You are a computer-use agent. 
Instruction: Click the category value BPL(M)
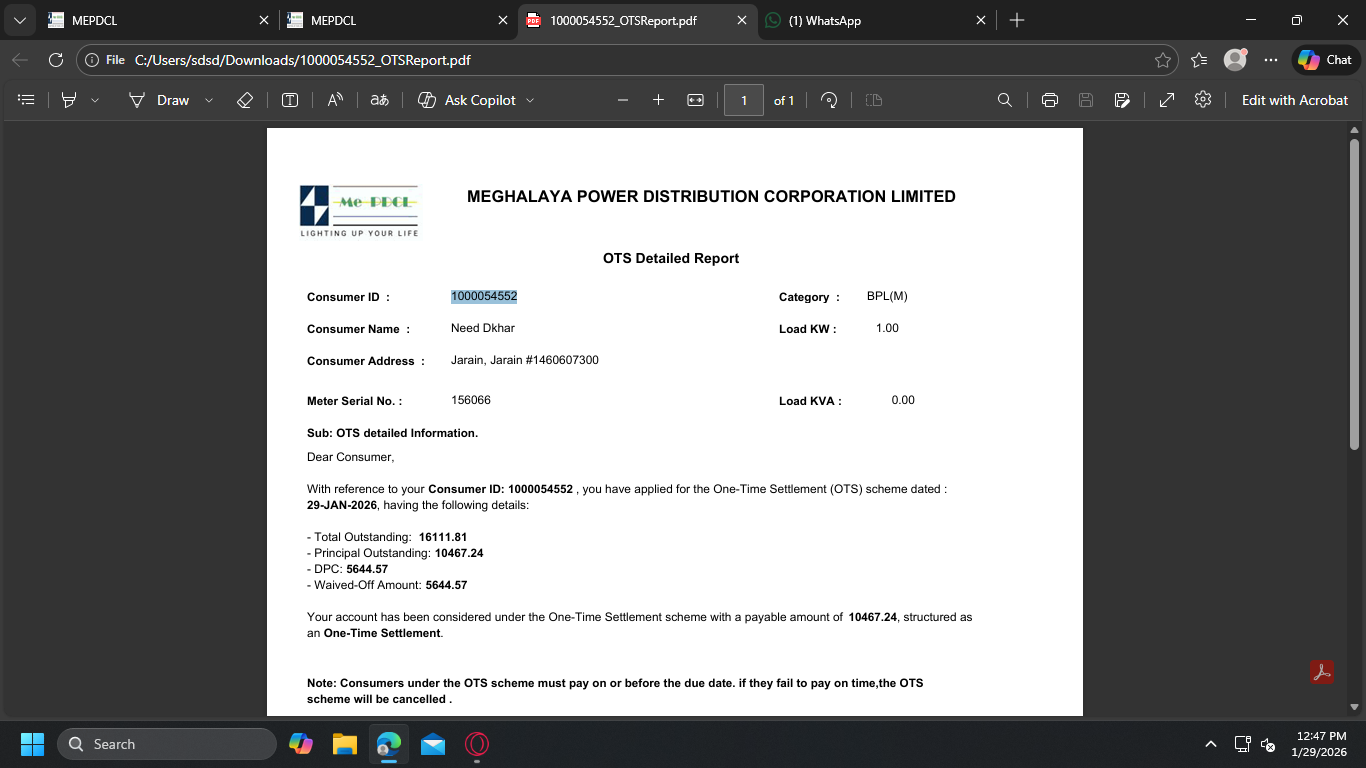tap(887, 296)
